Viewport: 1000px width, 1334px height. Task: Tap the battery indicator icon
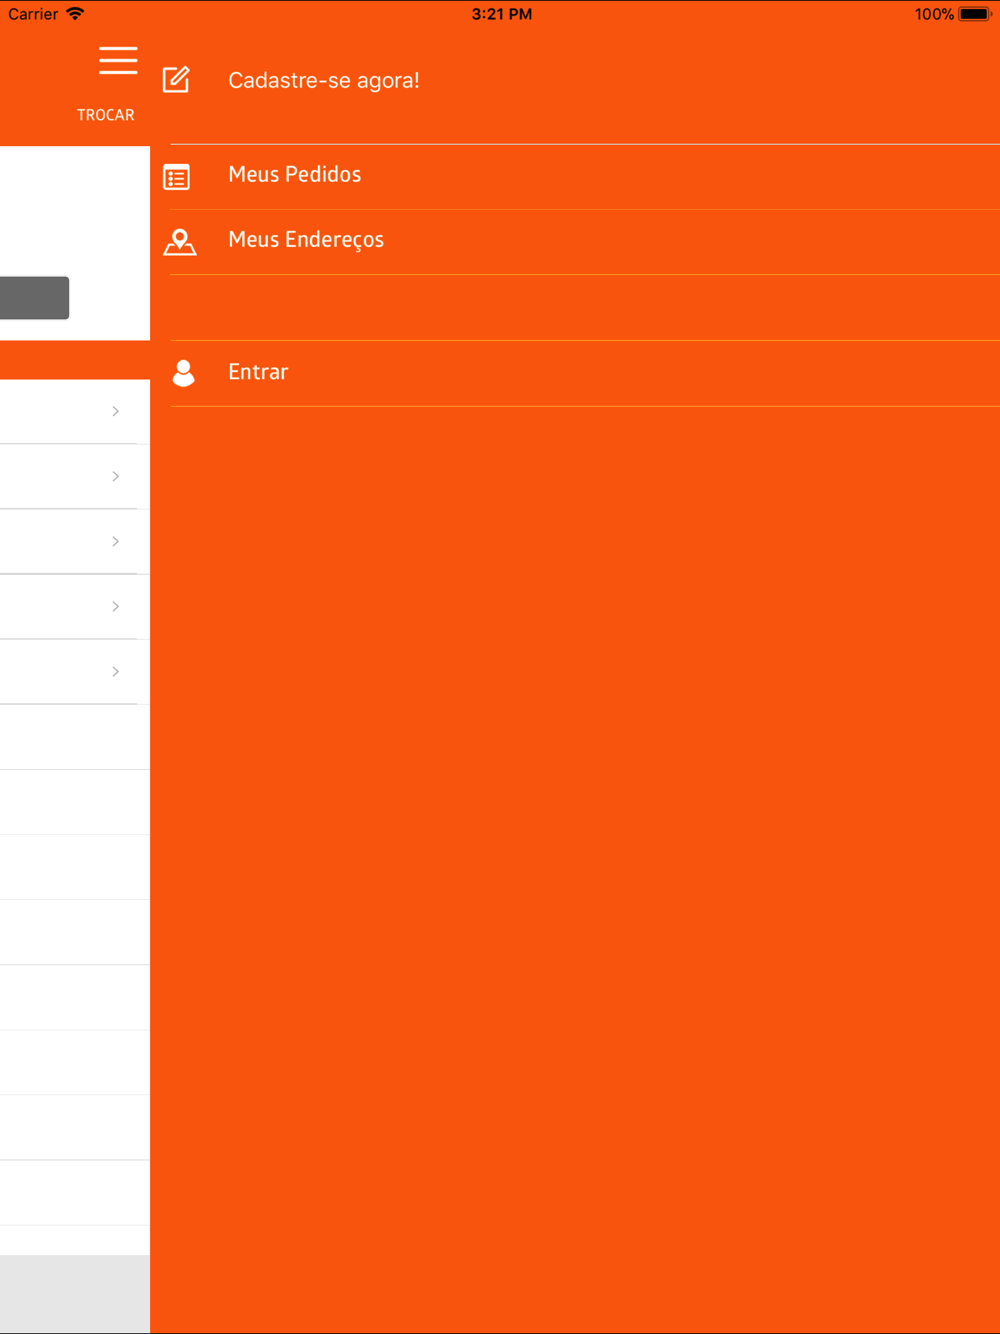pos(975,14)
